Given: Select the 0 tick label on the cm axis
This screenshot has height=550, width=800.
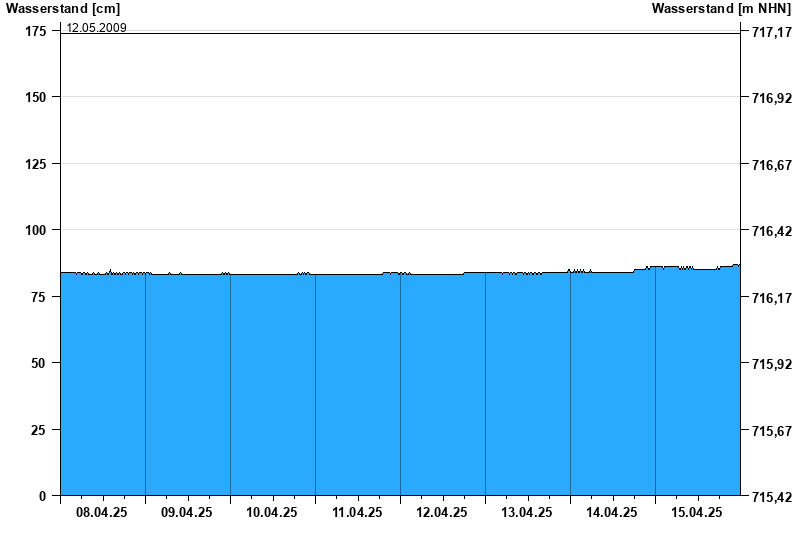Looking at the screenshot, I should tap(42, 496).
